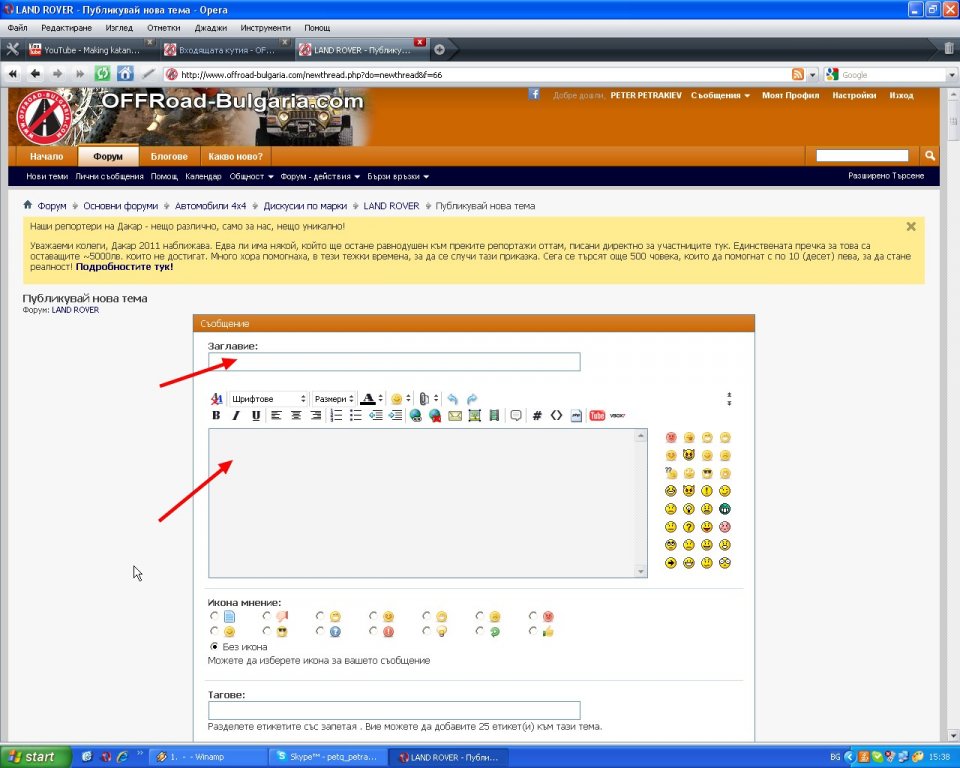Expand the 'Съобщения' dropdown in the header
Screen dimensions: 960x768
pyautogui.click(x=720, y=95)
